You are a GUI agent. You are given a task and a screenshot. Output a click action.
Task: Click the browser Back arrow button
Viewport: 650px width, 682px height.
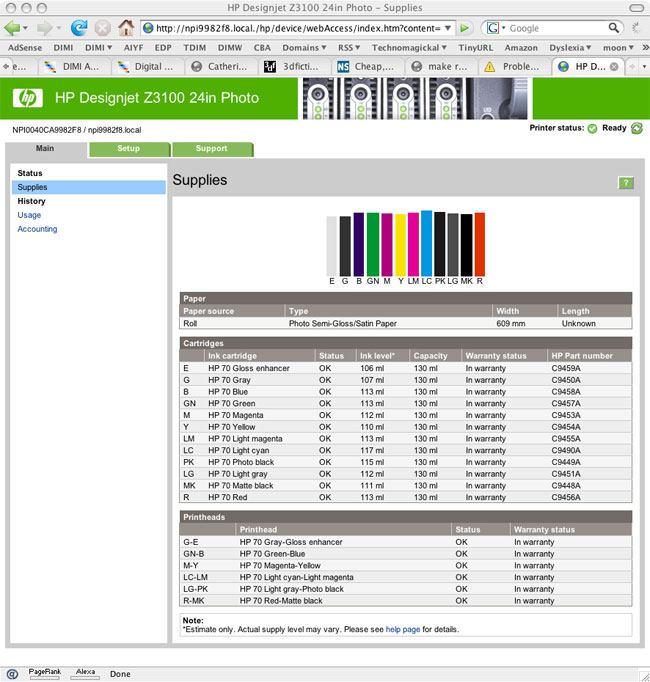[12, 28]
